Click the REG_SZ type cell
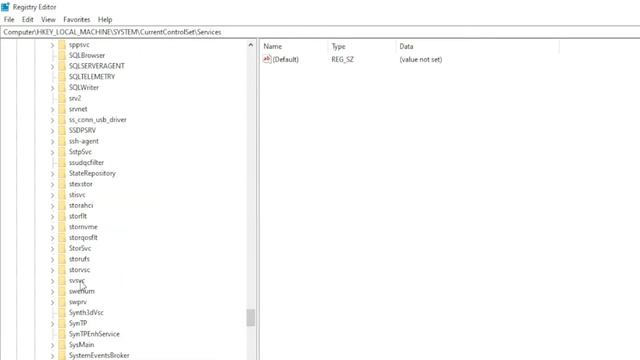The height and width of the screenshot is (360, 640). pyautogui.click(x=342, y=60)
